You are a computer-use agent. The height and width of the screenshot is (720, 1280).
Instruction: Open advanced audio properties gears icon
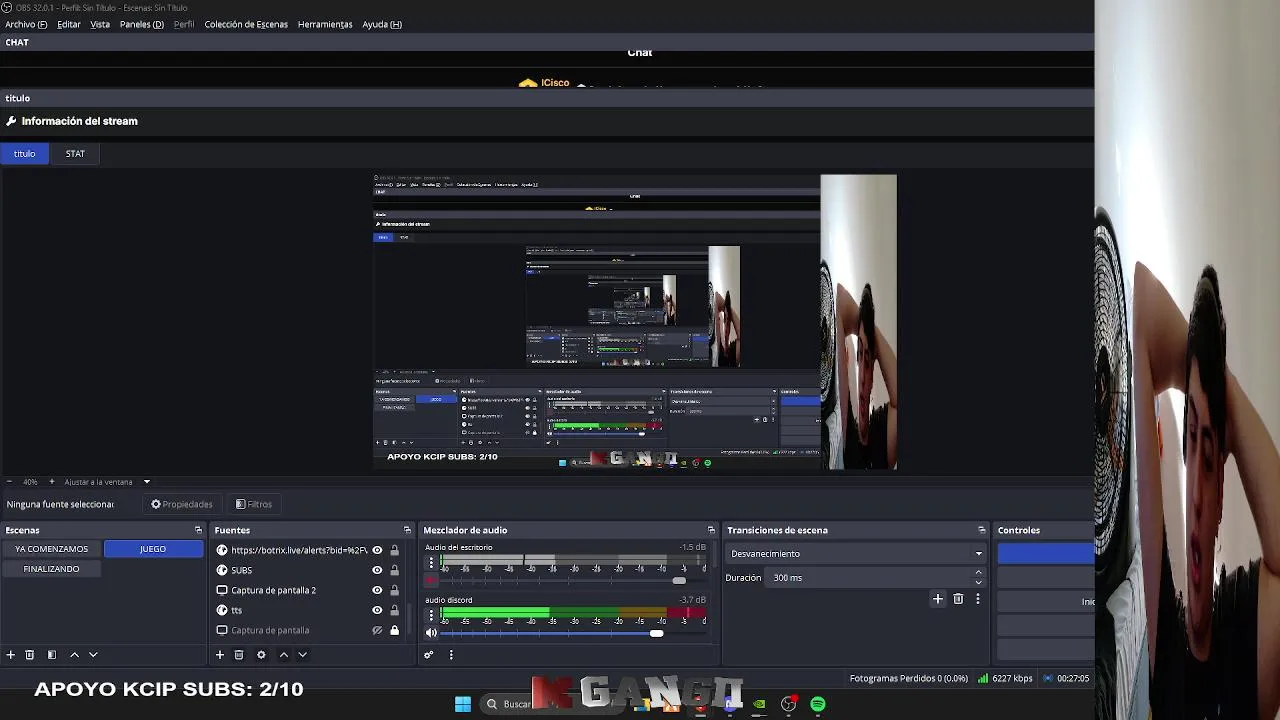pyautogui.click(x=428, y=655)
